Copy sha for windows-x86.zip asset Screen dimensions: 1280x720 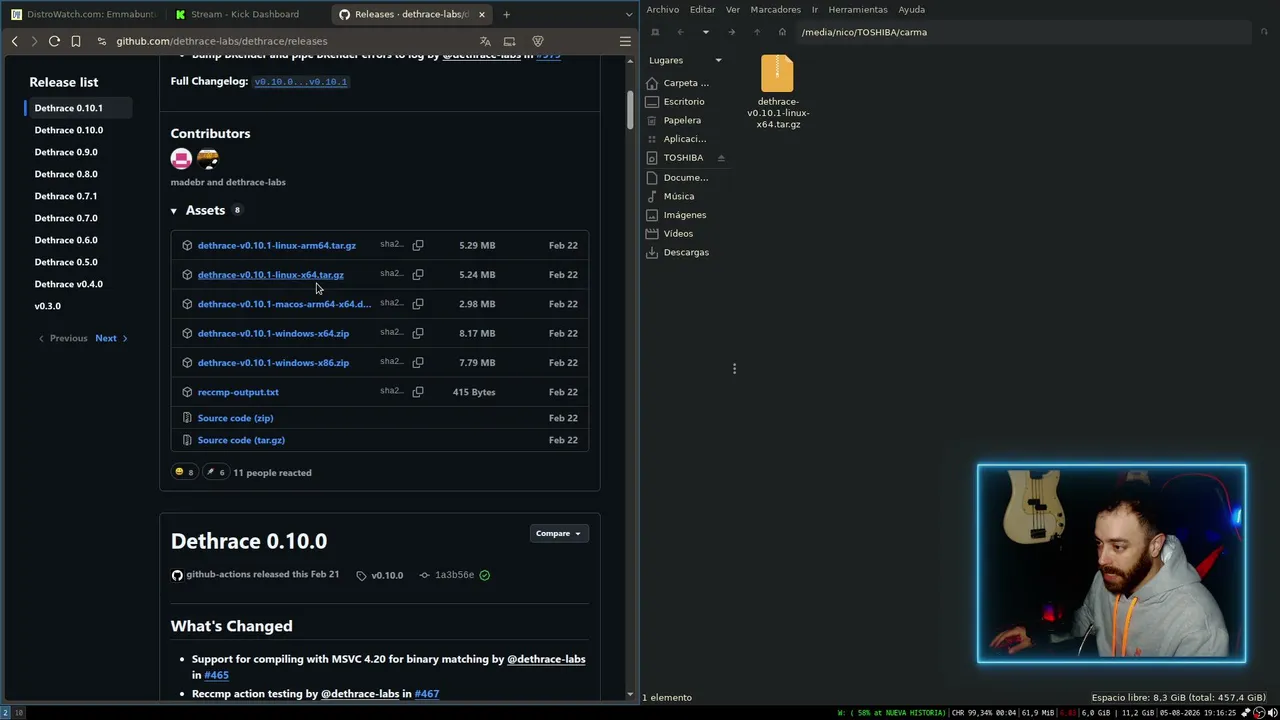click(x=418, y=362)
